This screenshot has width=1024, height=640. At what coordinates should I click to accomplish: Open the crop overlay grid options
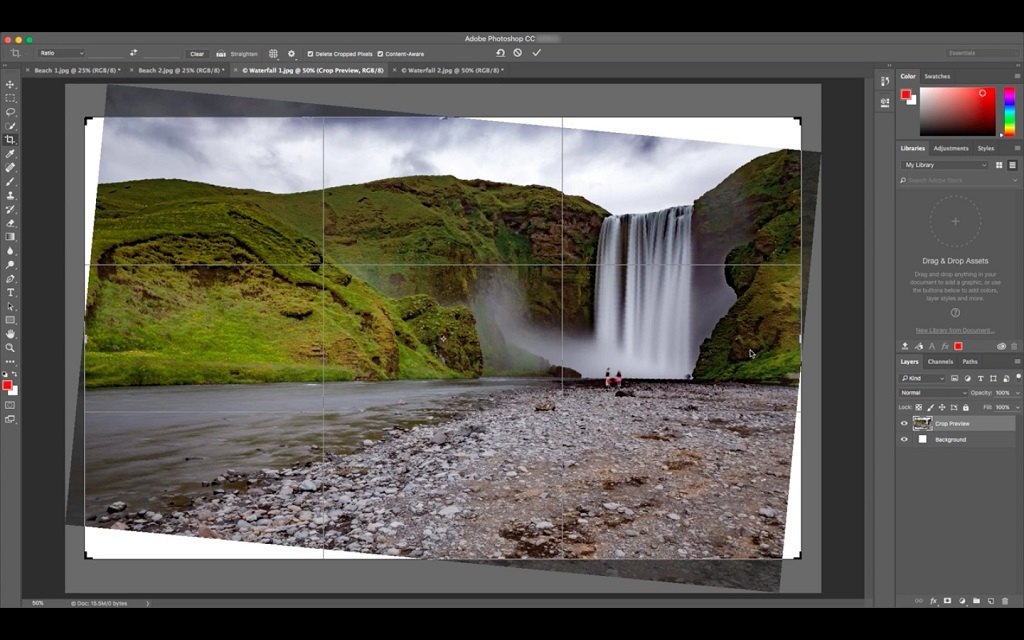(273, 54)
